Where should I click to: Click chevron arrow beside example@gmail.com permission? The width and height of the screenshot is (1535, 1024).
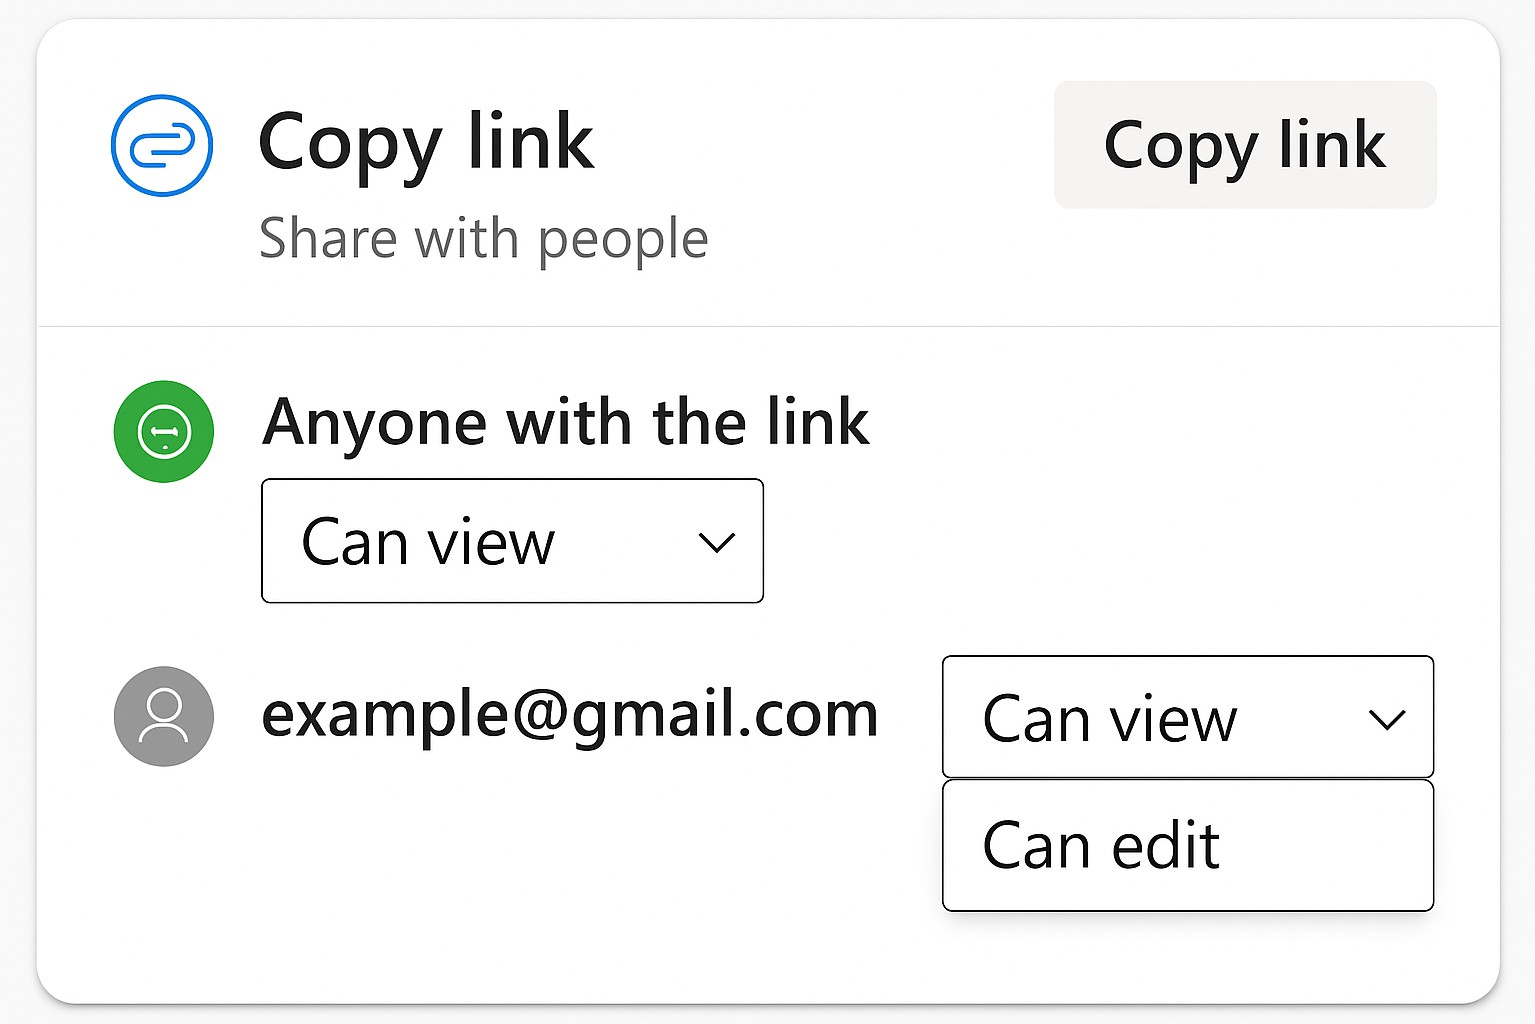[x=1386, y=719]
